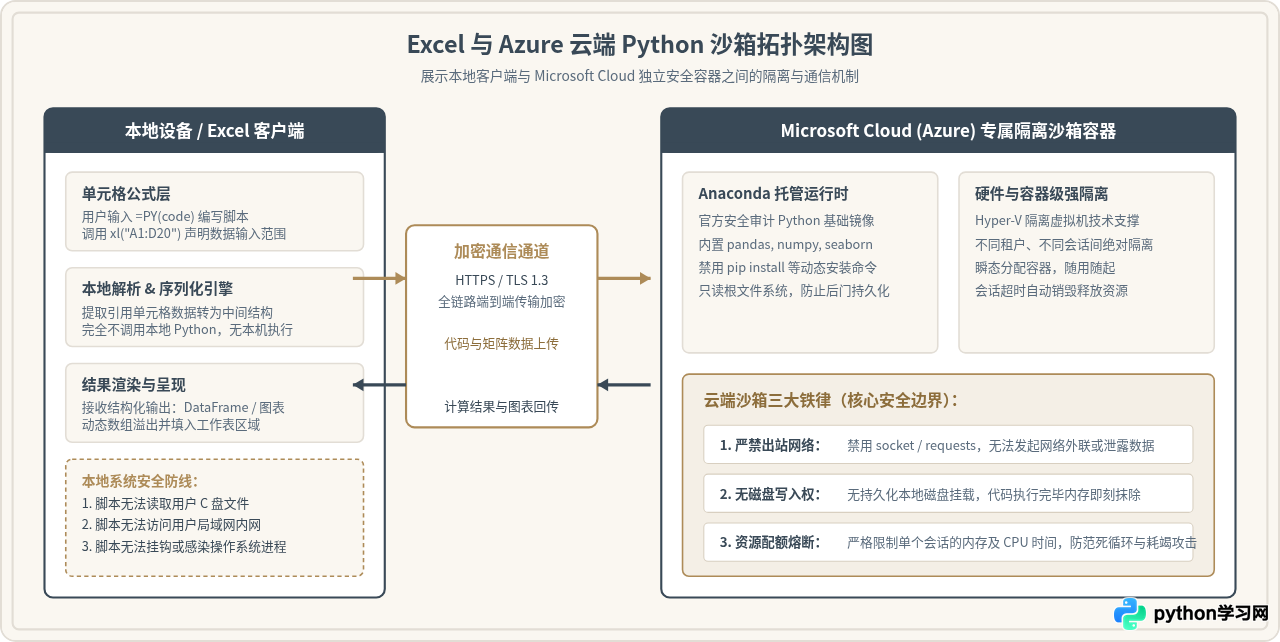Select the "本地解析 & 序列化引擎" heading
This screenshot has height=642, width=1280.
pyautogui.click(x=157, y=289)
